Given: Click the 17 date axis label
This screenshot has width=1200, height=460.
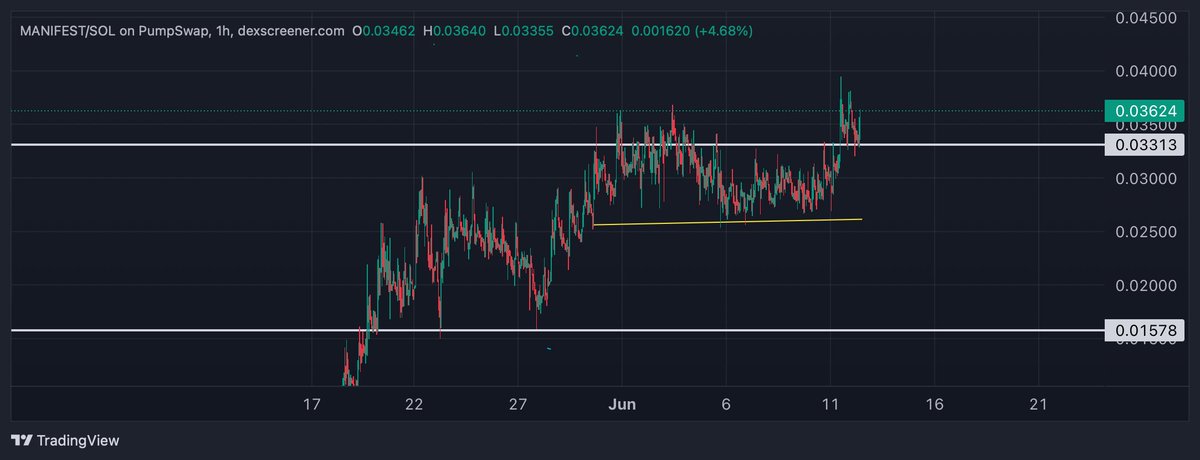Looking at the screenshot, I should (311, 404).
